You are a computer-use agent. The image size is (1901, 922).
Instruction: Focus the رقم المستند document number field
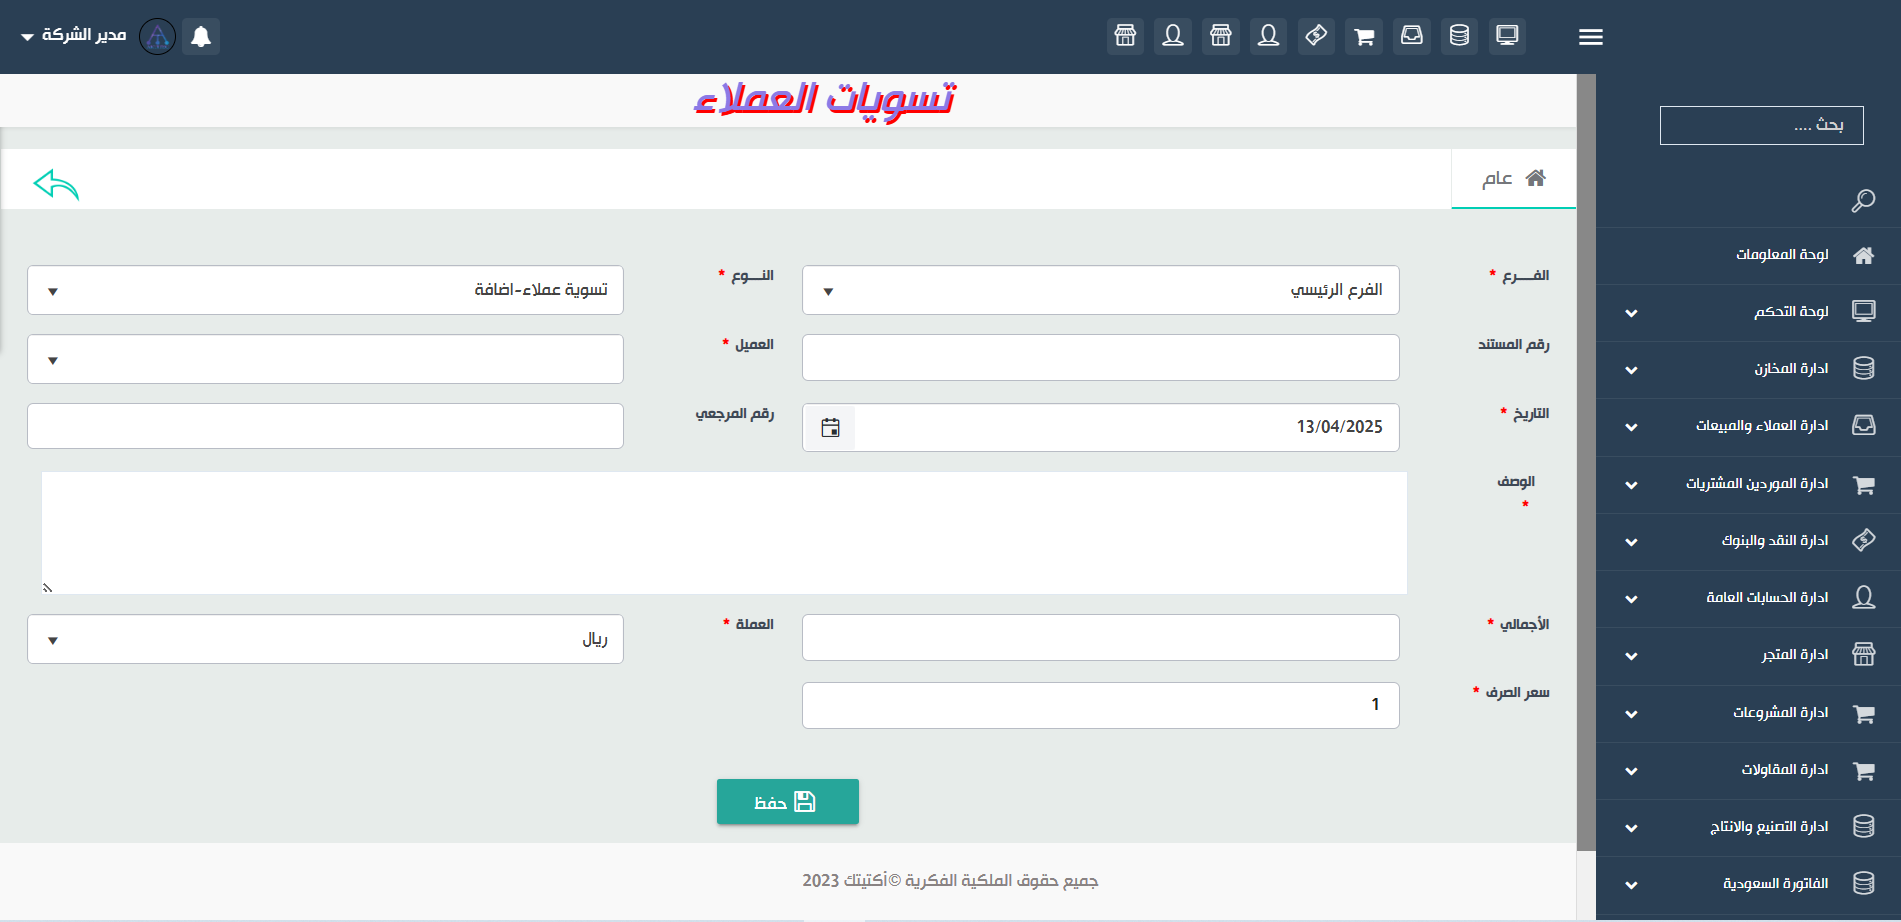click(1100, 357)
